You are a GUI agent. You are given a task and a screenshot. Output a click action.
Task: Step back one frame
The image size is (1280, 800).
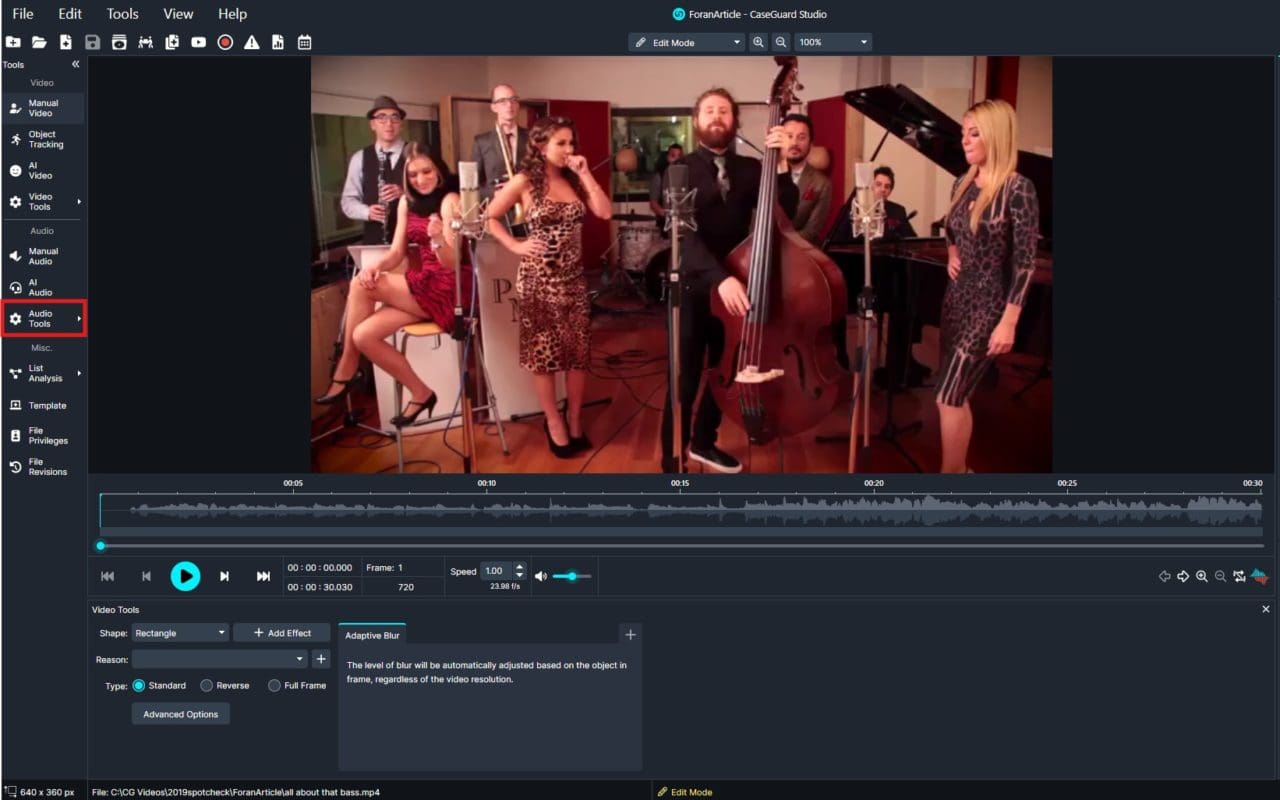click(x=146, y=576)
